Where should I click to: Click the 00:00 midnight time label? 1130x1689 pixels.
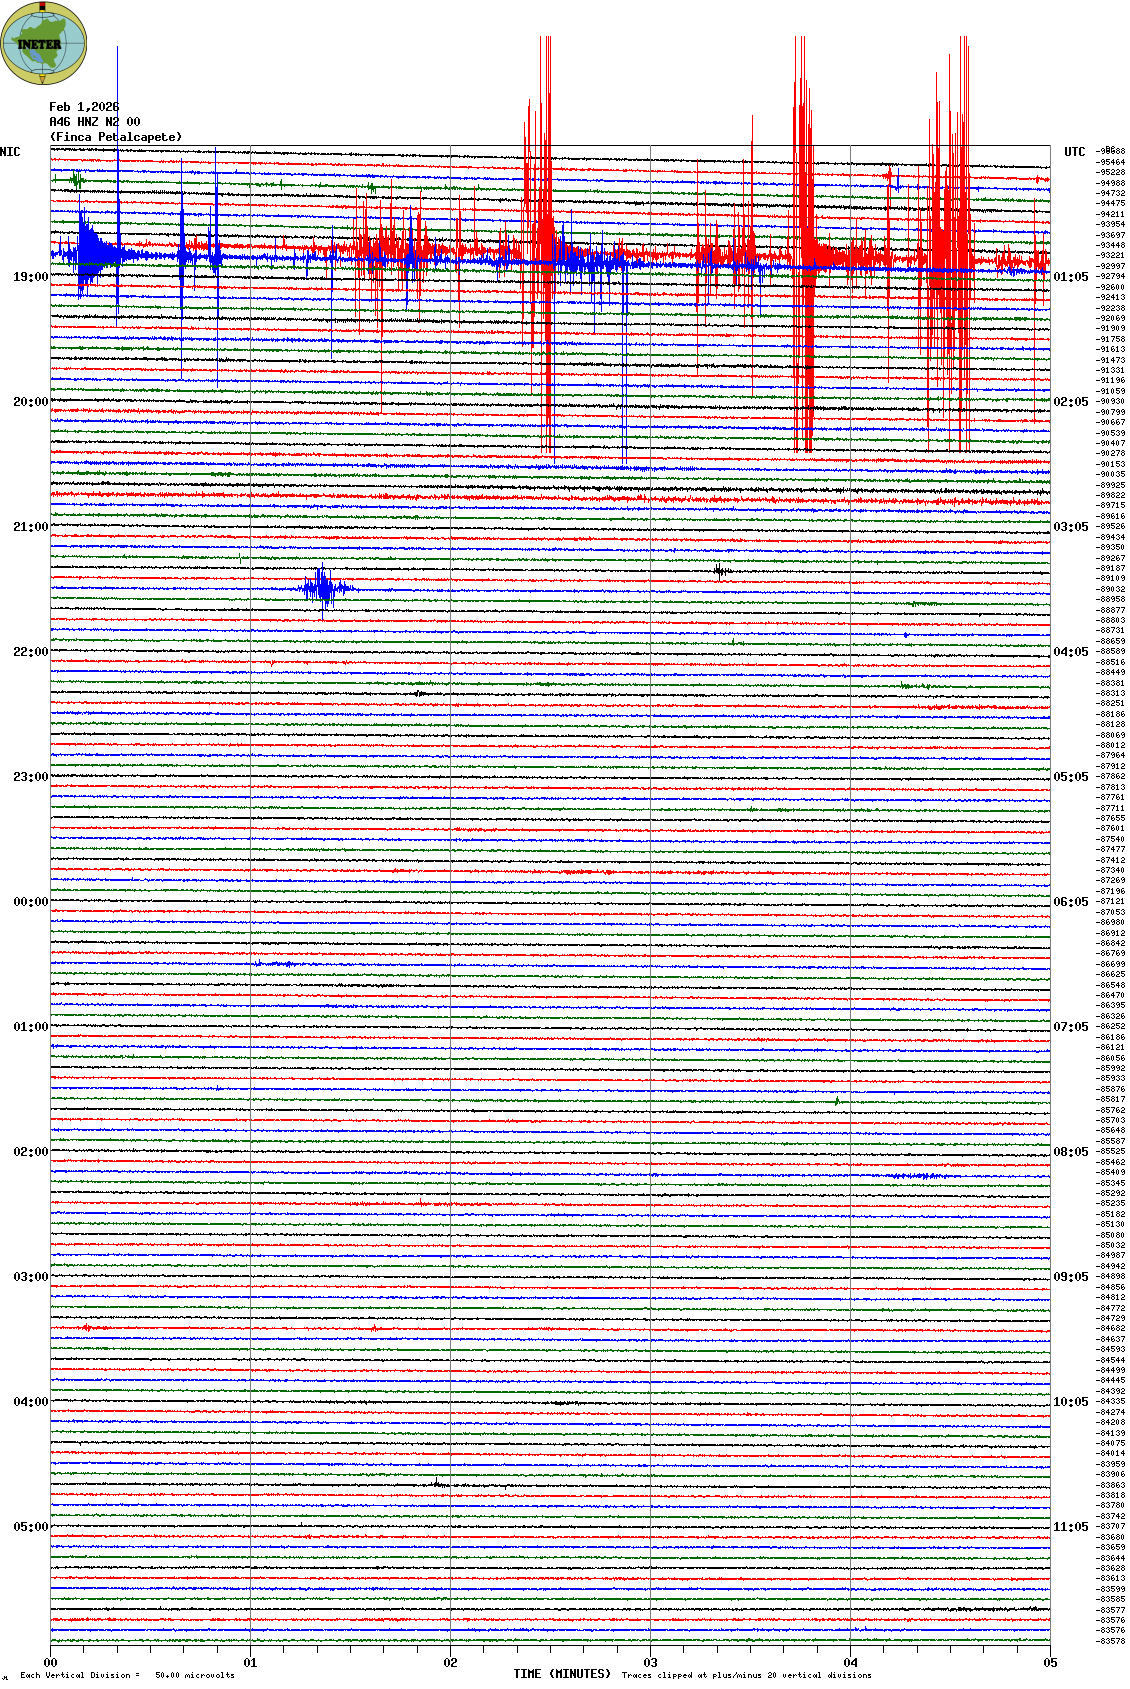30,902
